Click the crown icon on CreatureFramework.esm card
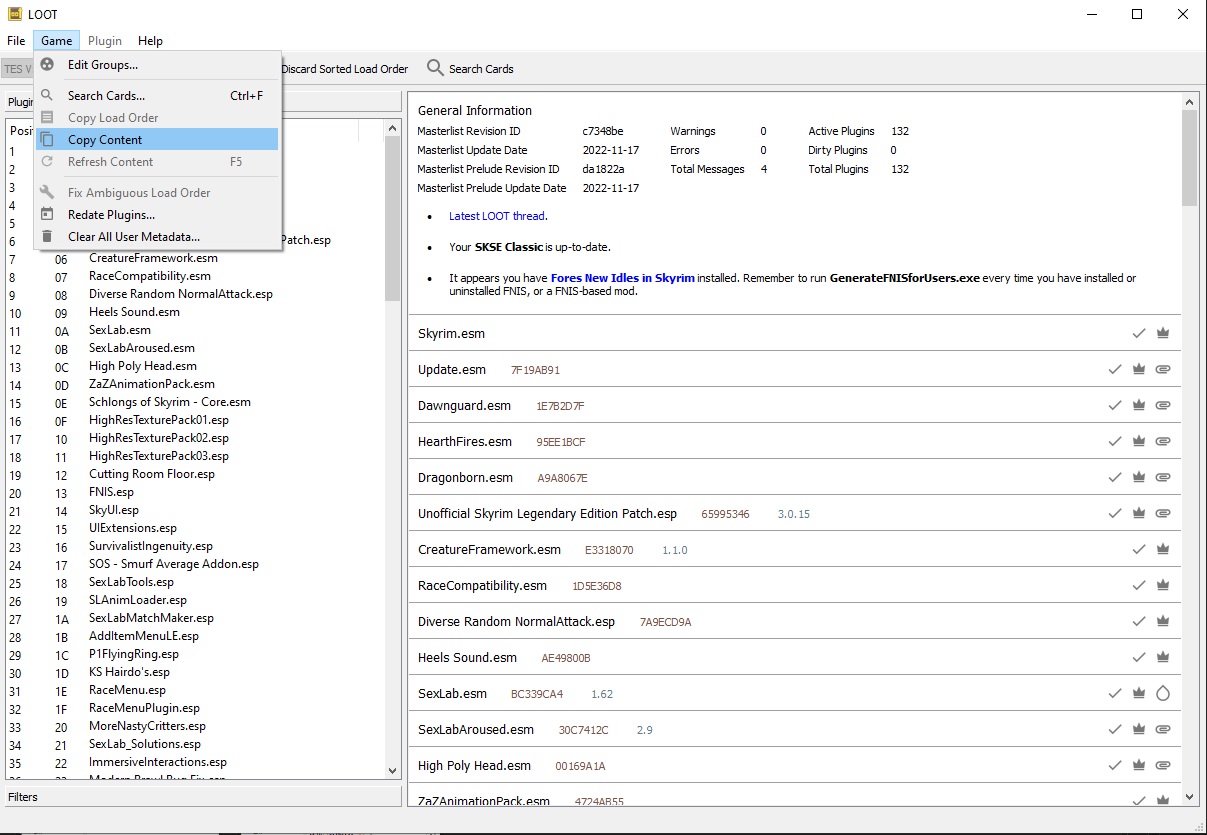 1162,549
